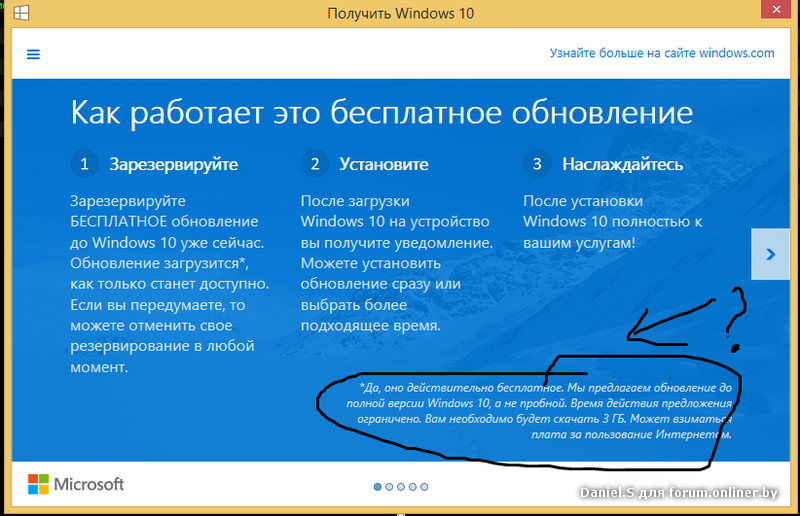
Task: Close the Get Windows 10 window
Action: tap(776, 10)
